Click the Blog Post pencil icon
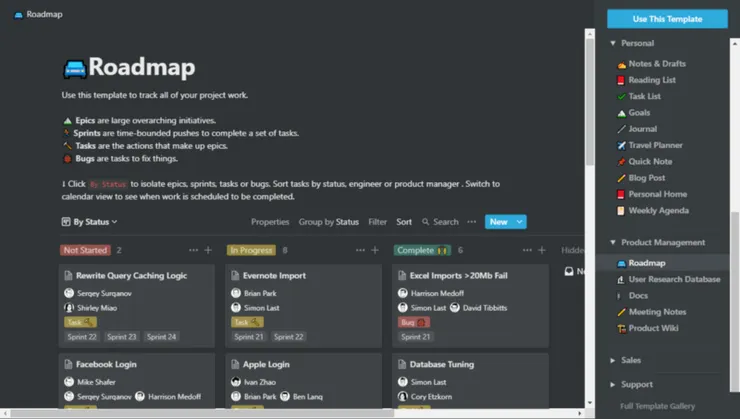The image size is (740, 419). coord(622,178)
